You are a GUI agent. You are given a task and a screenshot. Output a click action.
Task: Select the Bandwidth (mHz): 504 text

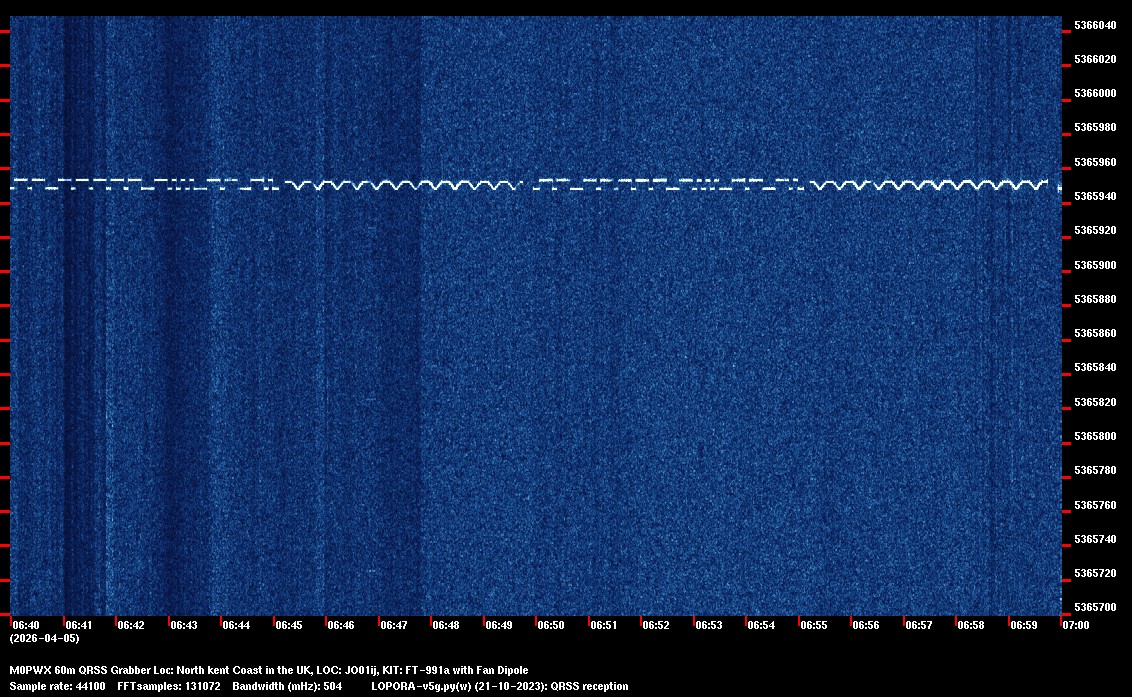point(286,686)
